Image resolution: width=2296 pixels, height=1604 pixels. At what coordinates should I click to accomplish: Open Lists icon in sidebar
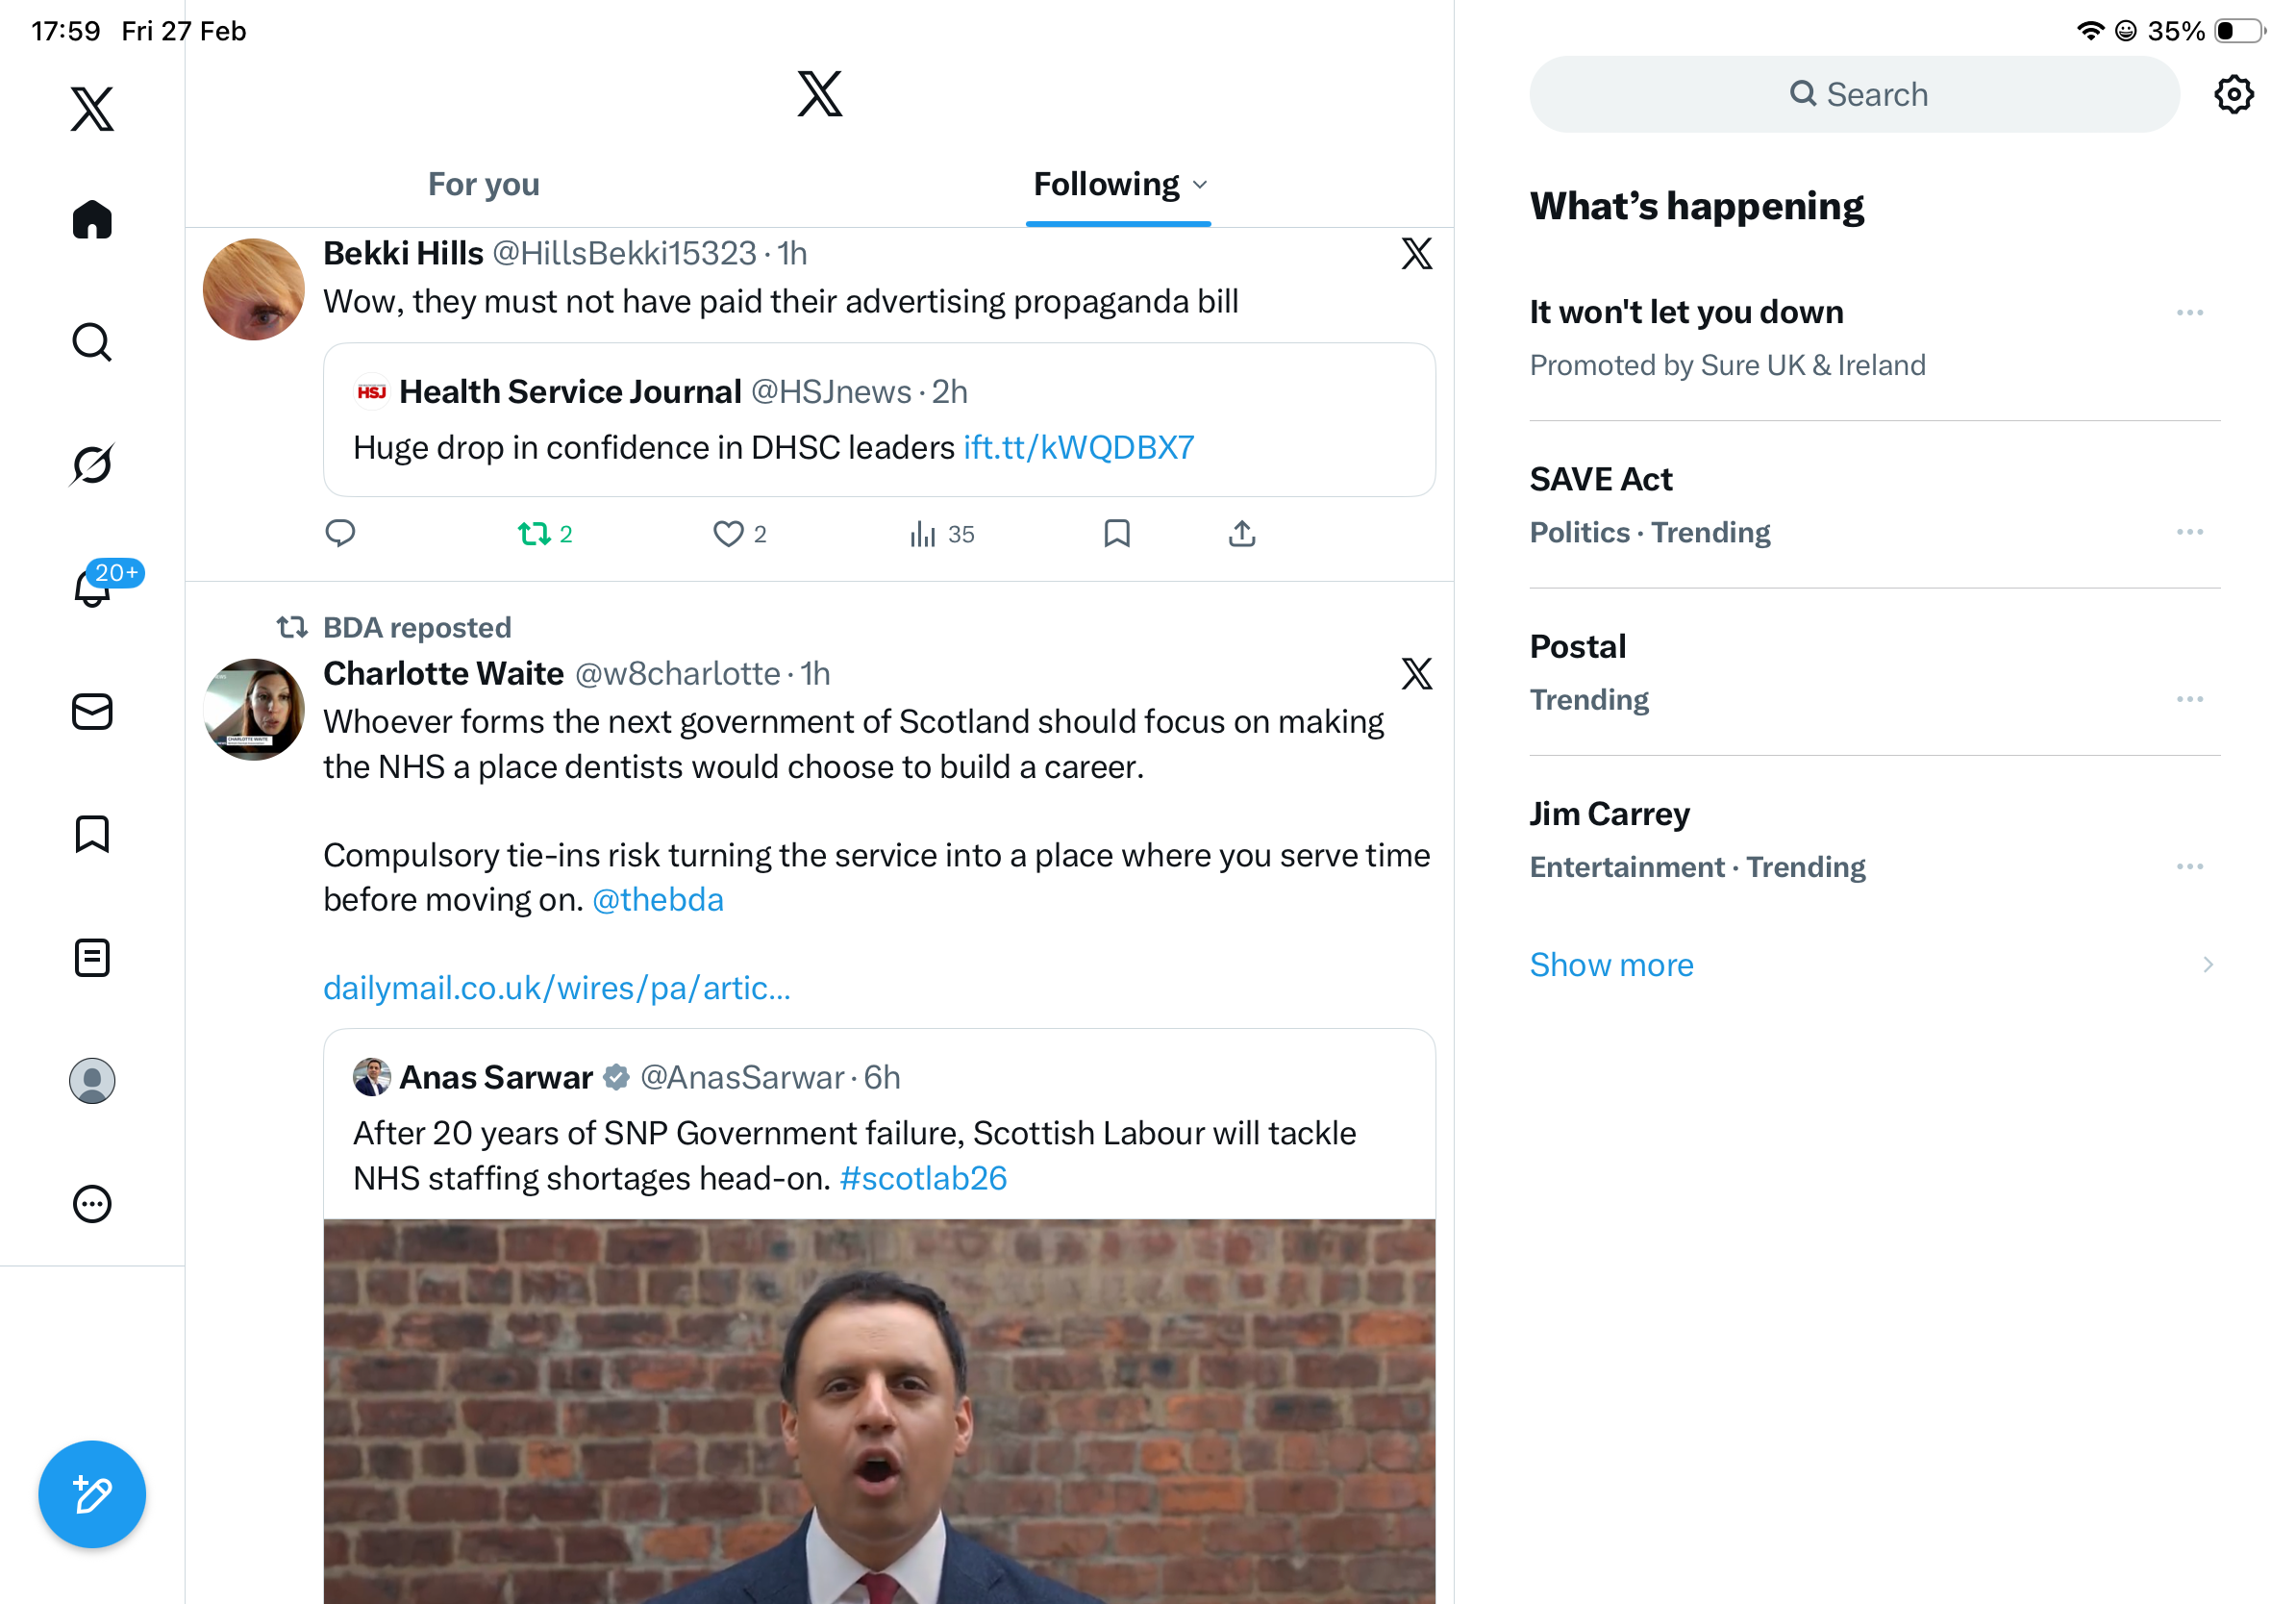(92, 957)
